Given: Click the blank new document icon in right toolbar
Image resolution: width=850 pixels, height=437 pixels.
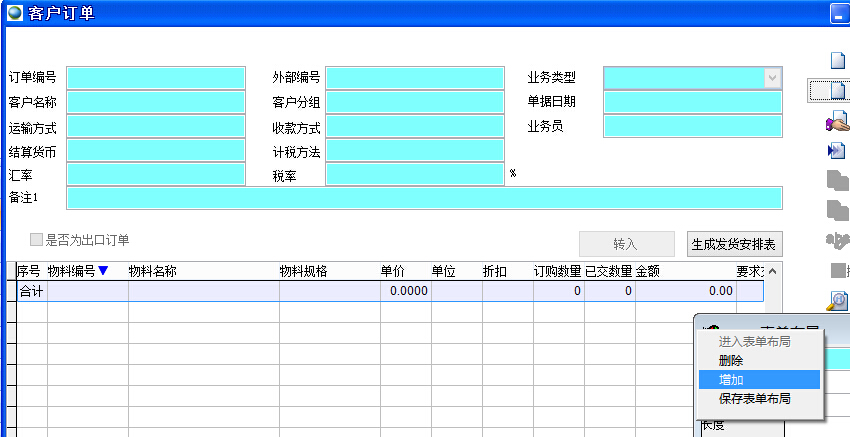Looking at the screenshot, I should click(837, 60).
